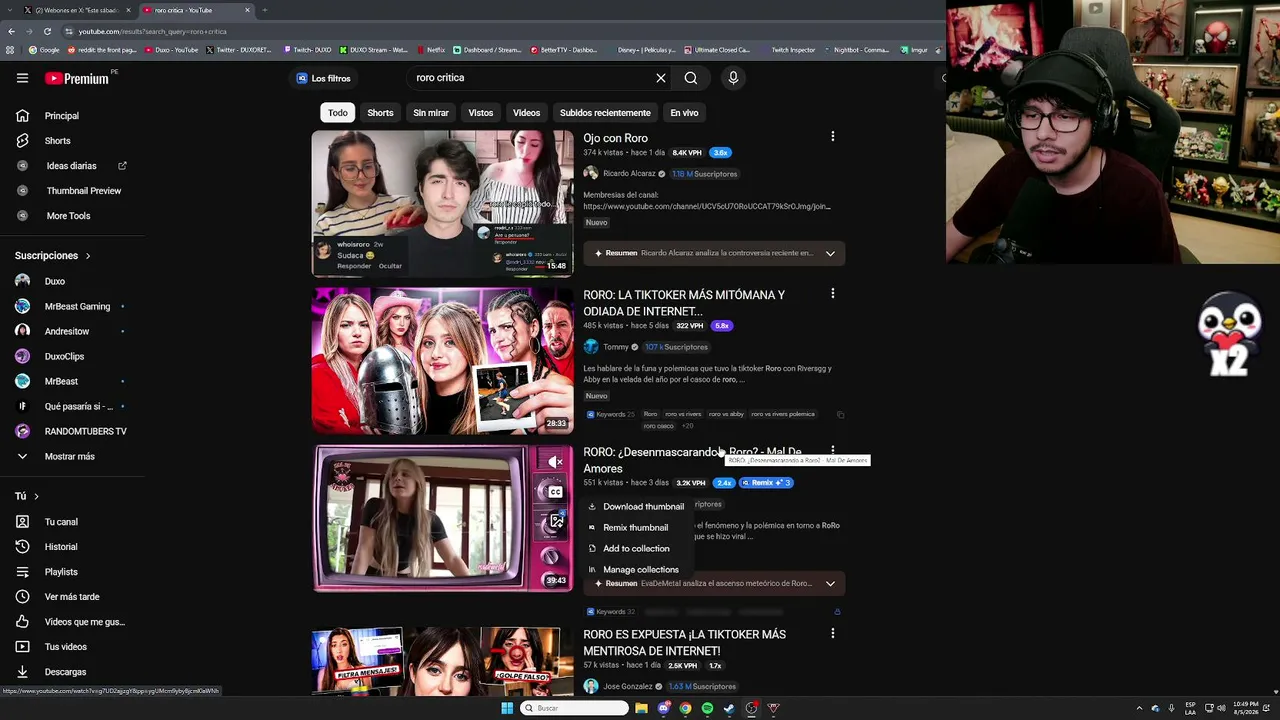Open the MITÓMANA video thumbnail

click(442, 361)
